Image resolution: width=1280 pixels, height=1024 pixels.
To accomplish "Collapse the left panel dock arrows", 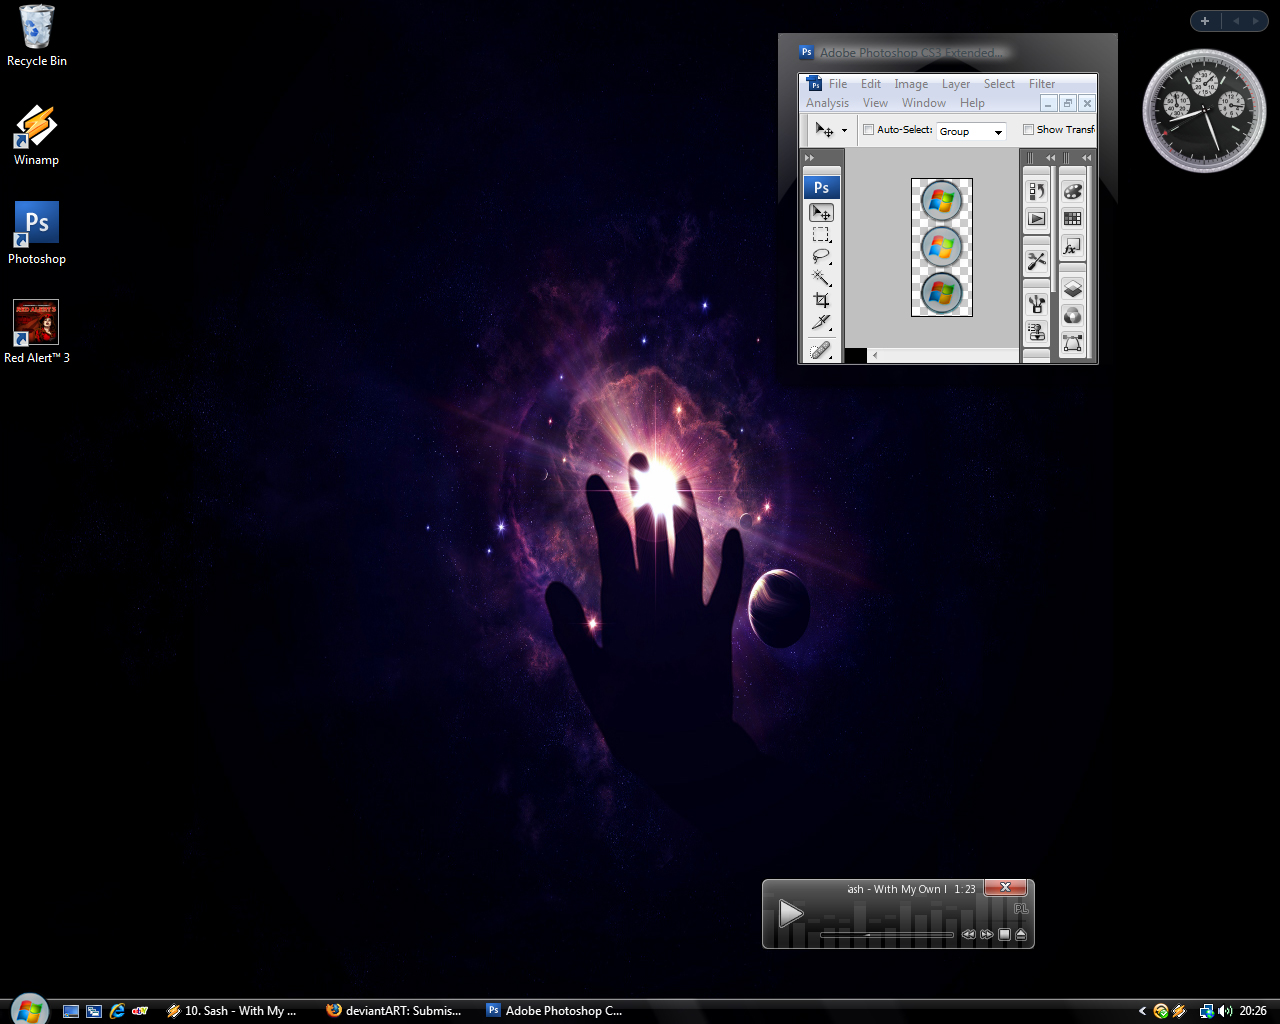I will click(x=1050, y=158).
